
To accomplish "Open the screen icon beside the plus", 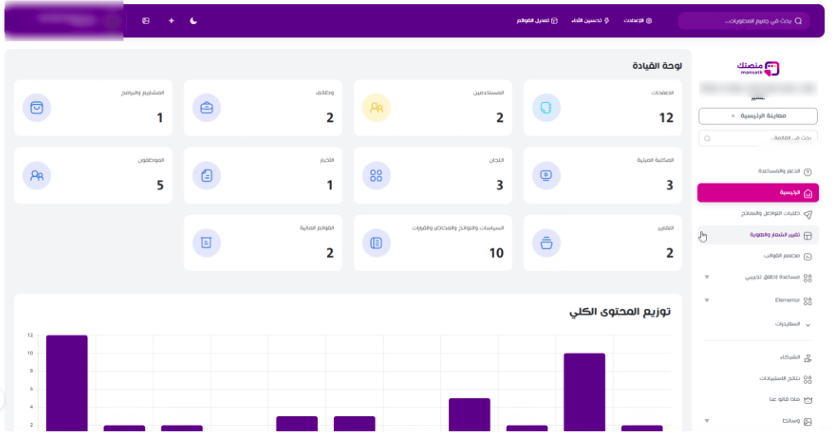I will pyautogui.click(x=146, y=21).
